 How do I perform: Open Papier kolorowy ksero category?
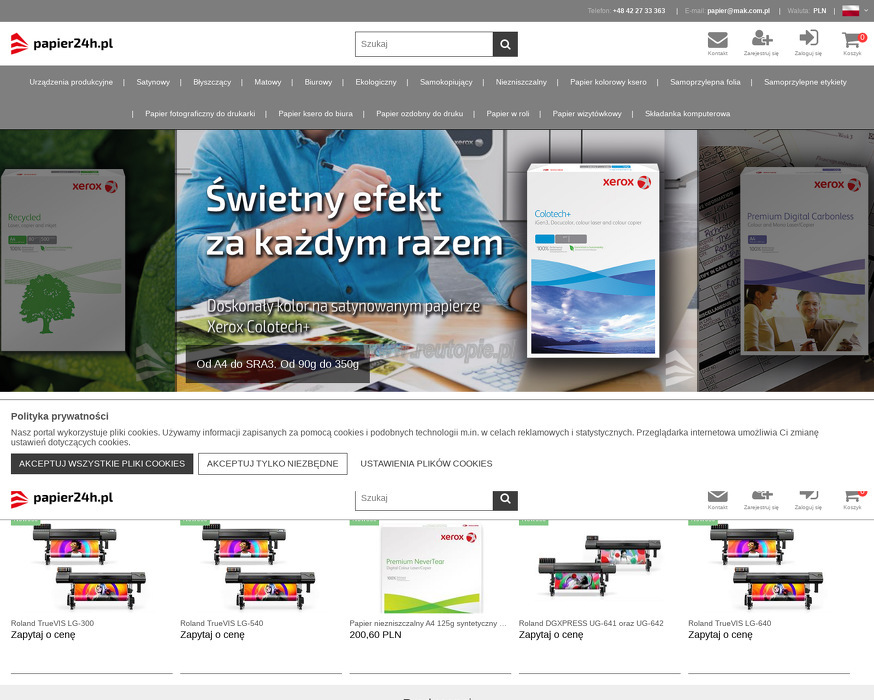608,82
